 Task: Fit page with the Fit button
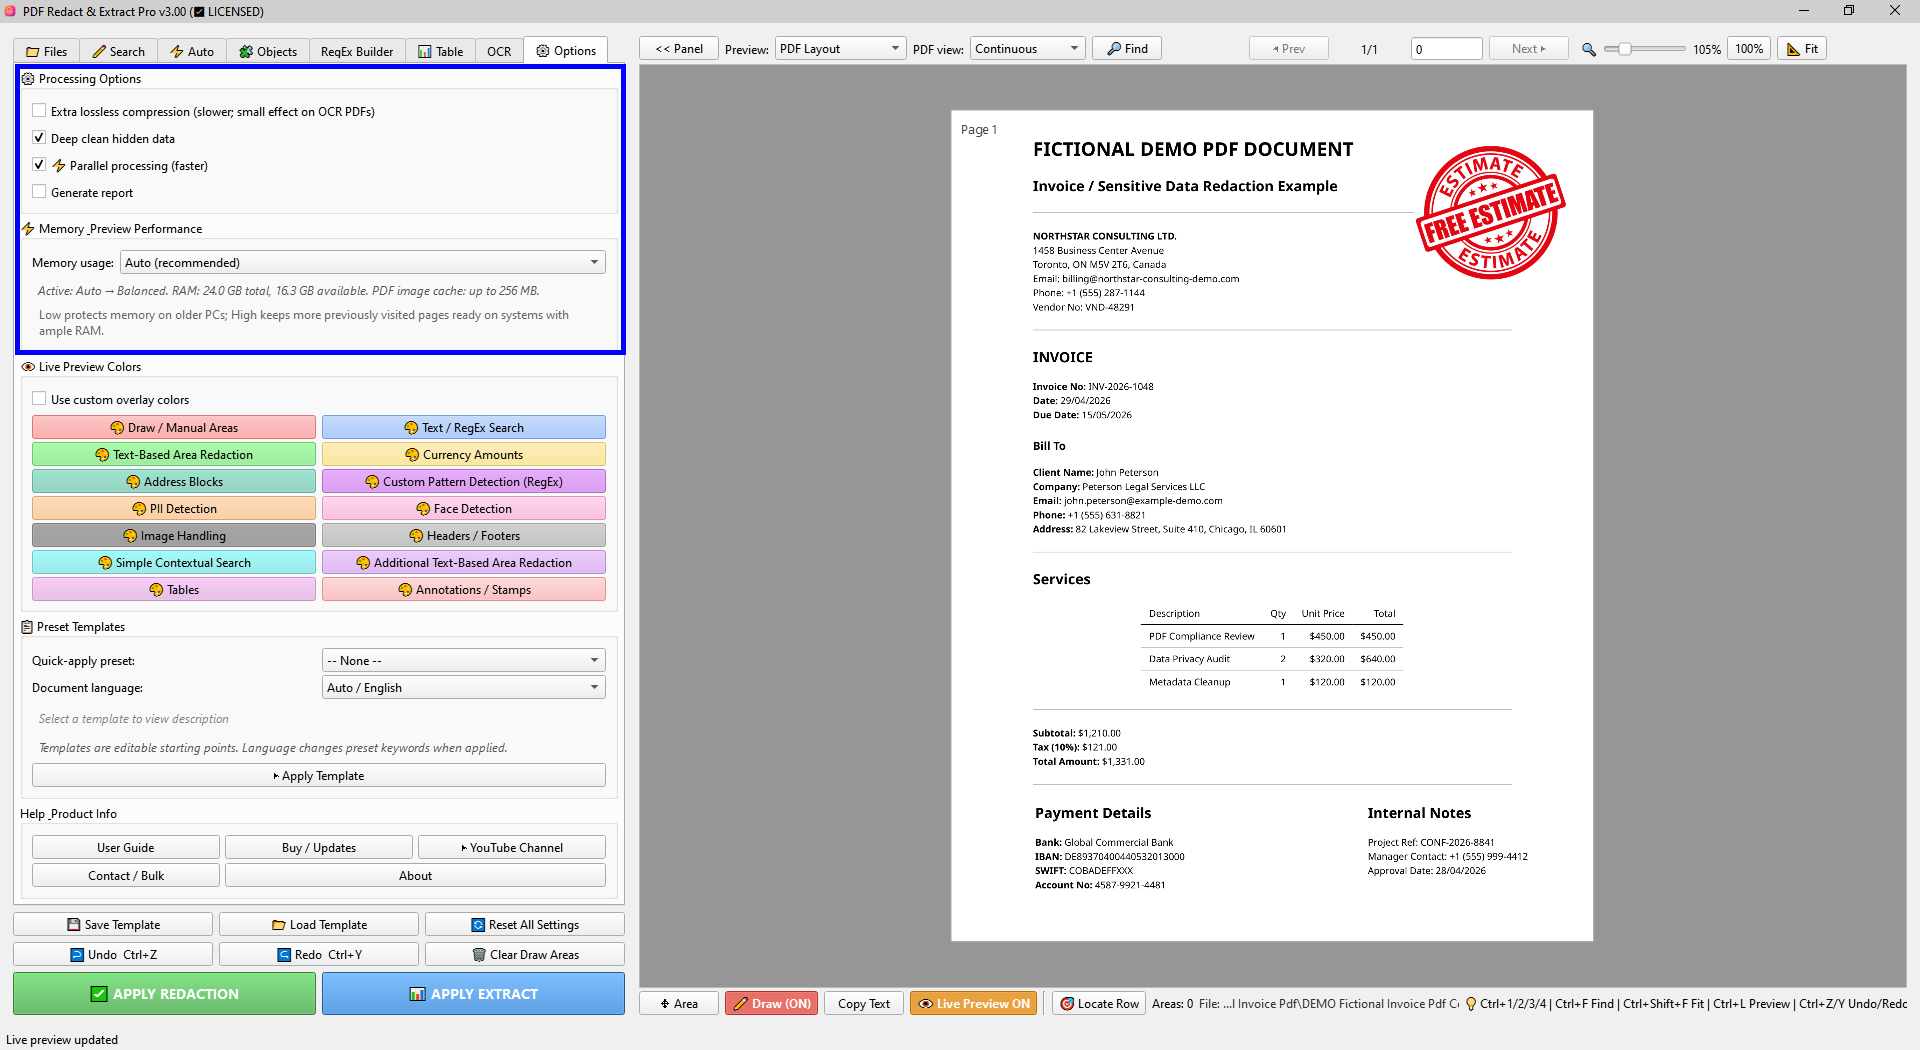pos(1802,48)
